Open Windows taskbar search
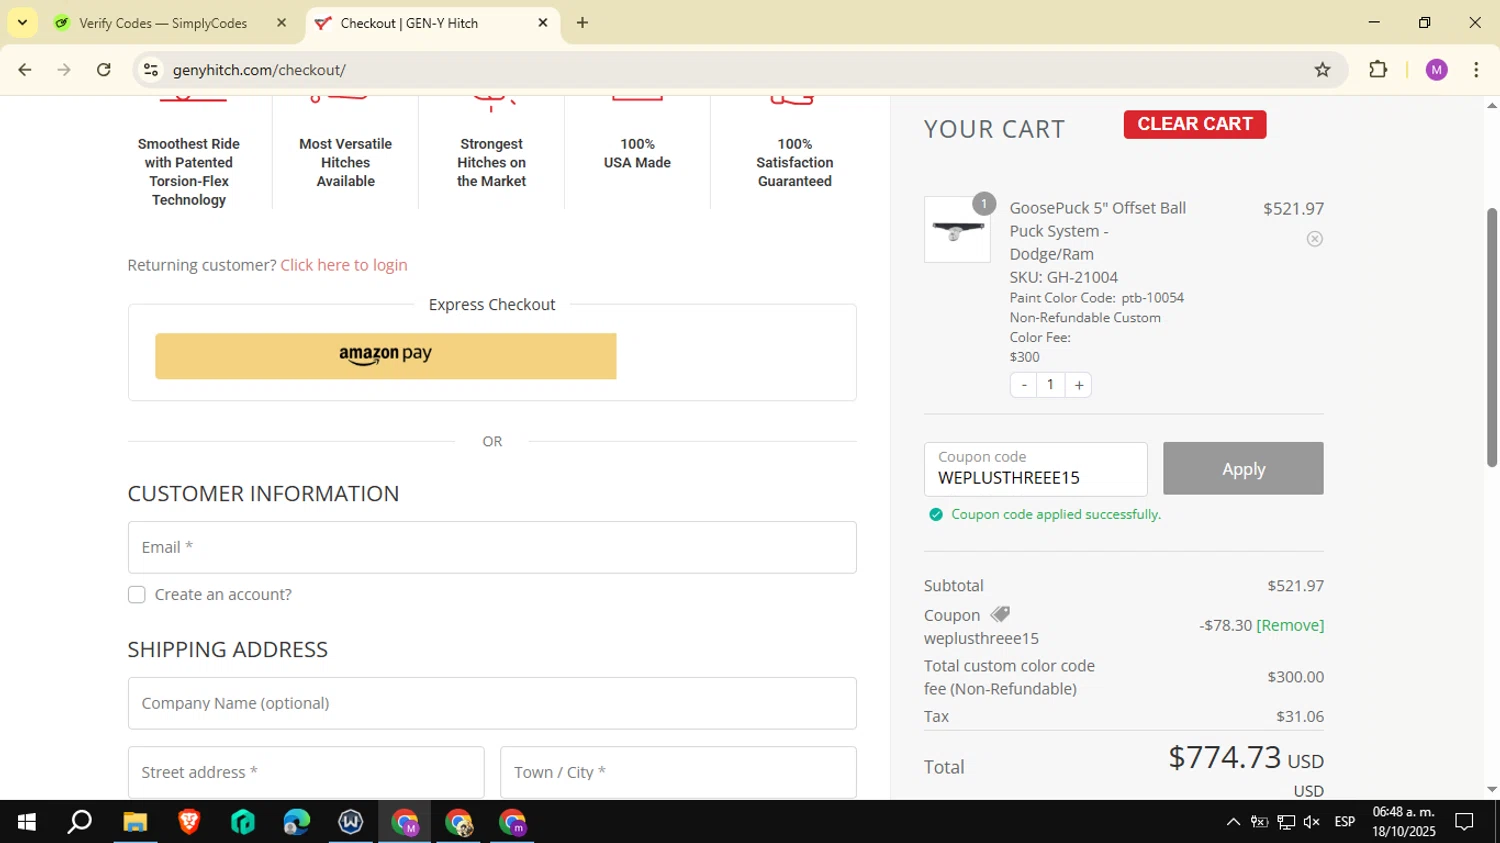 click(80, 822)
